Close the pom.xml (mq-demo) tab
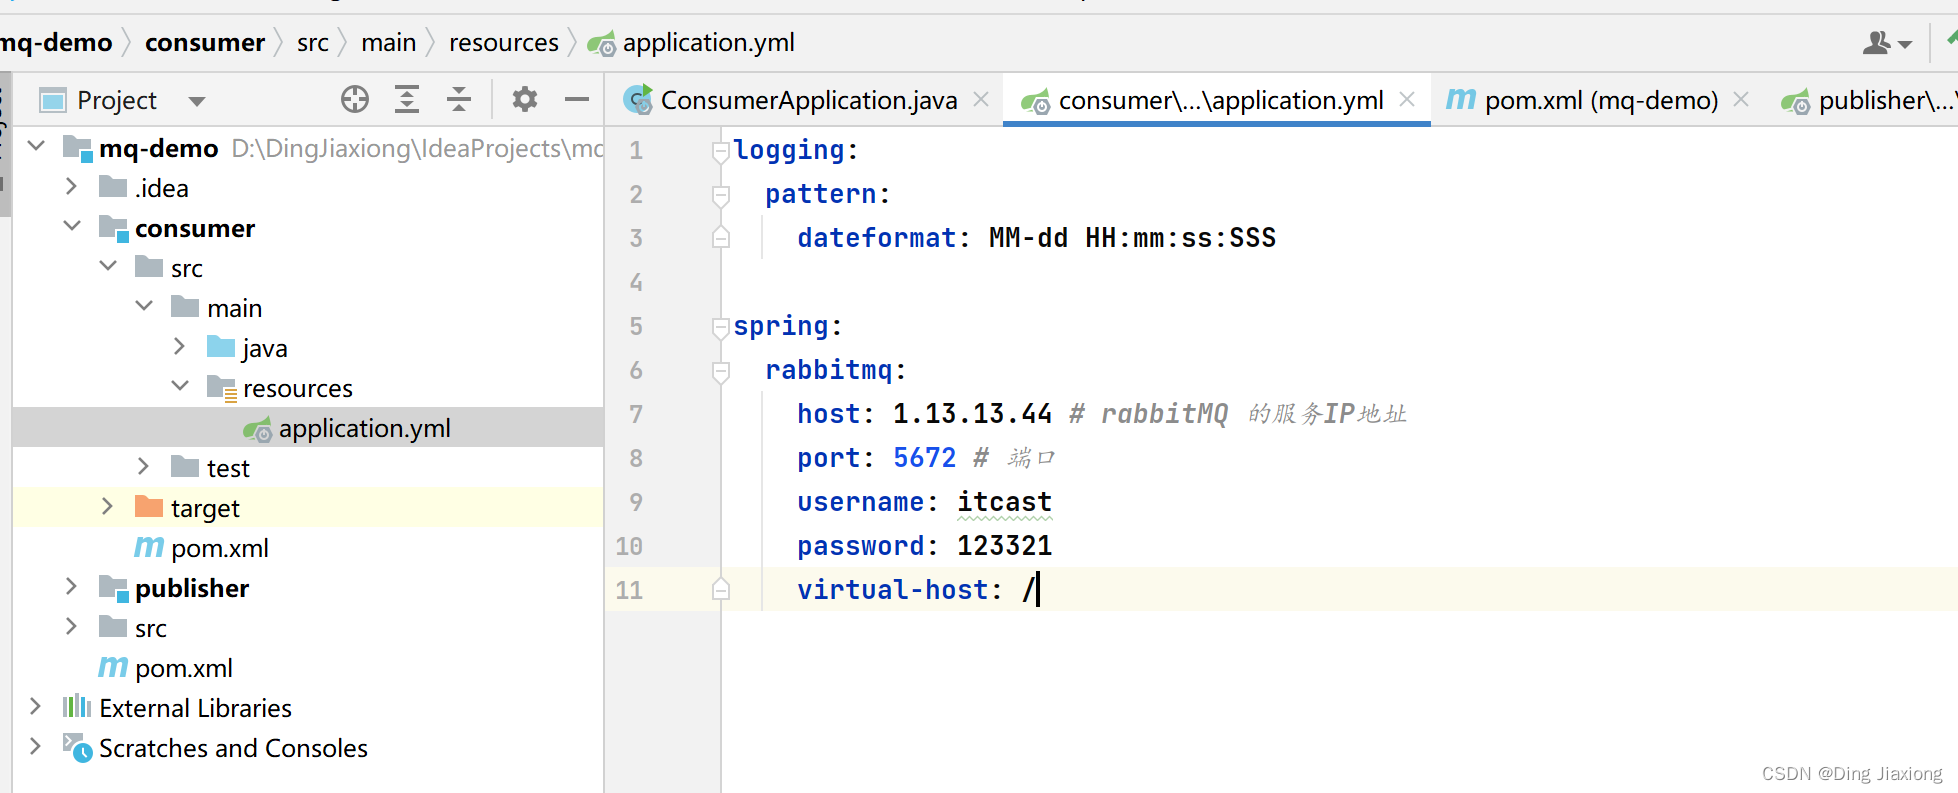 (x=1741, y=99)
